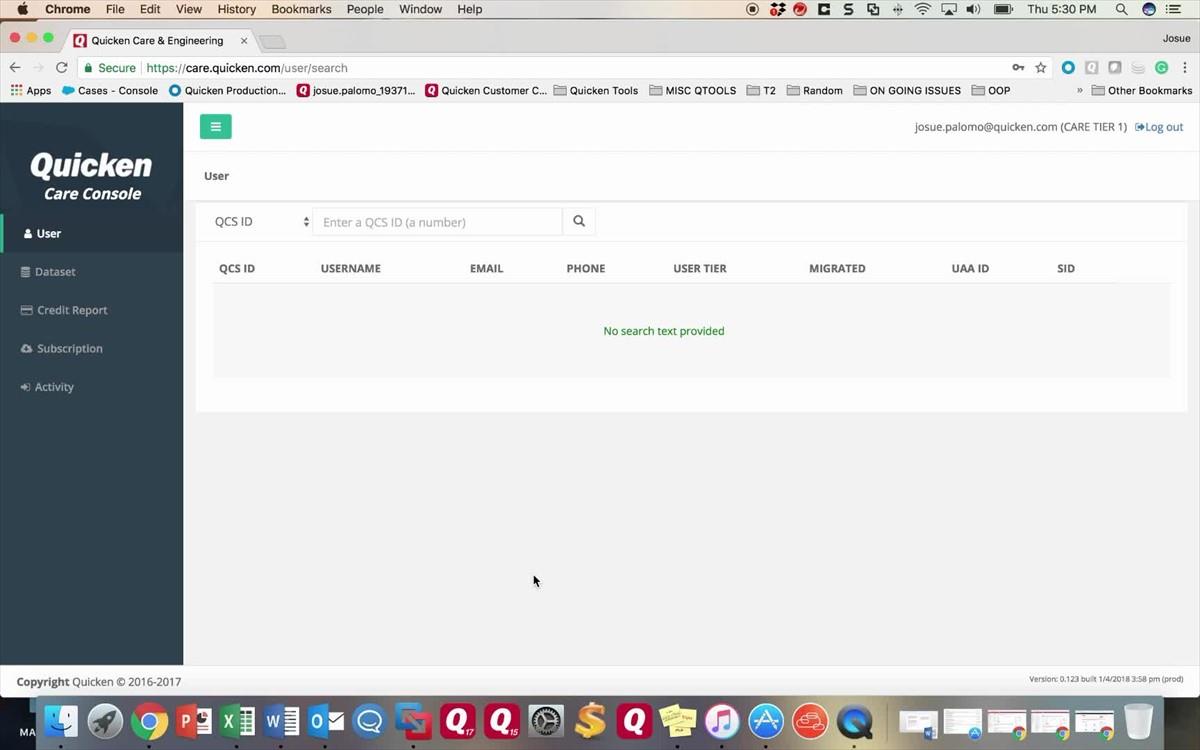1200x750 pixels.
Task: Open the Cases - Console bookmark
Action: click(x=110, y=90)
